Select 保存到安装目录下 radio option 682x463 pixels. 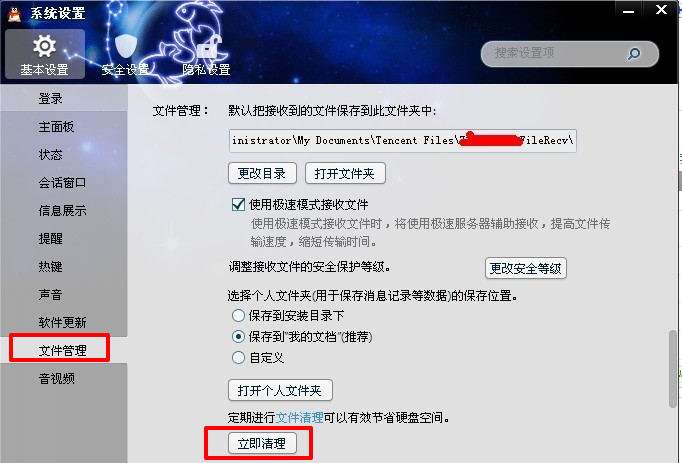(238, 315)
